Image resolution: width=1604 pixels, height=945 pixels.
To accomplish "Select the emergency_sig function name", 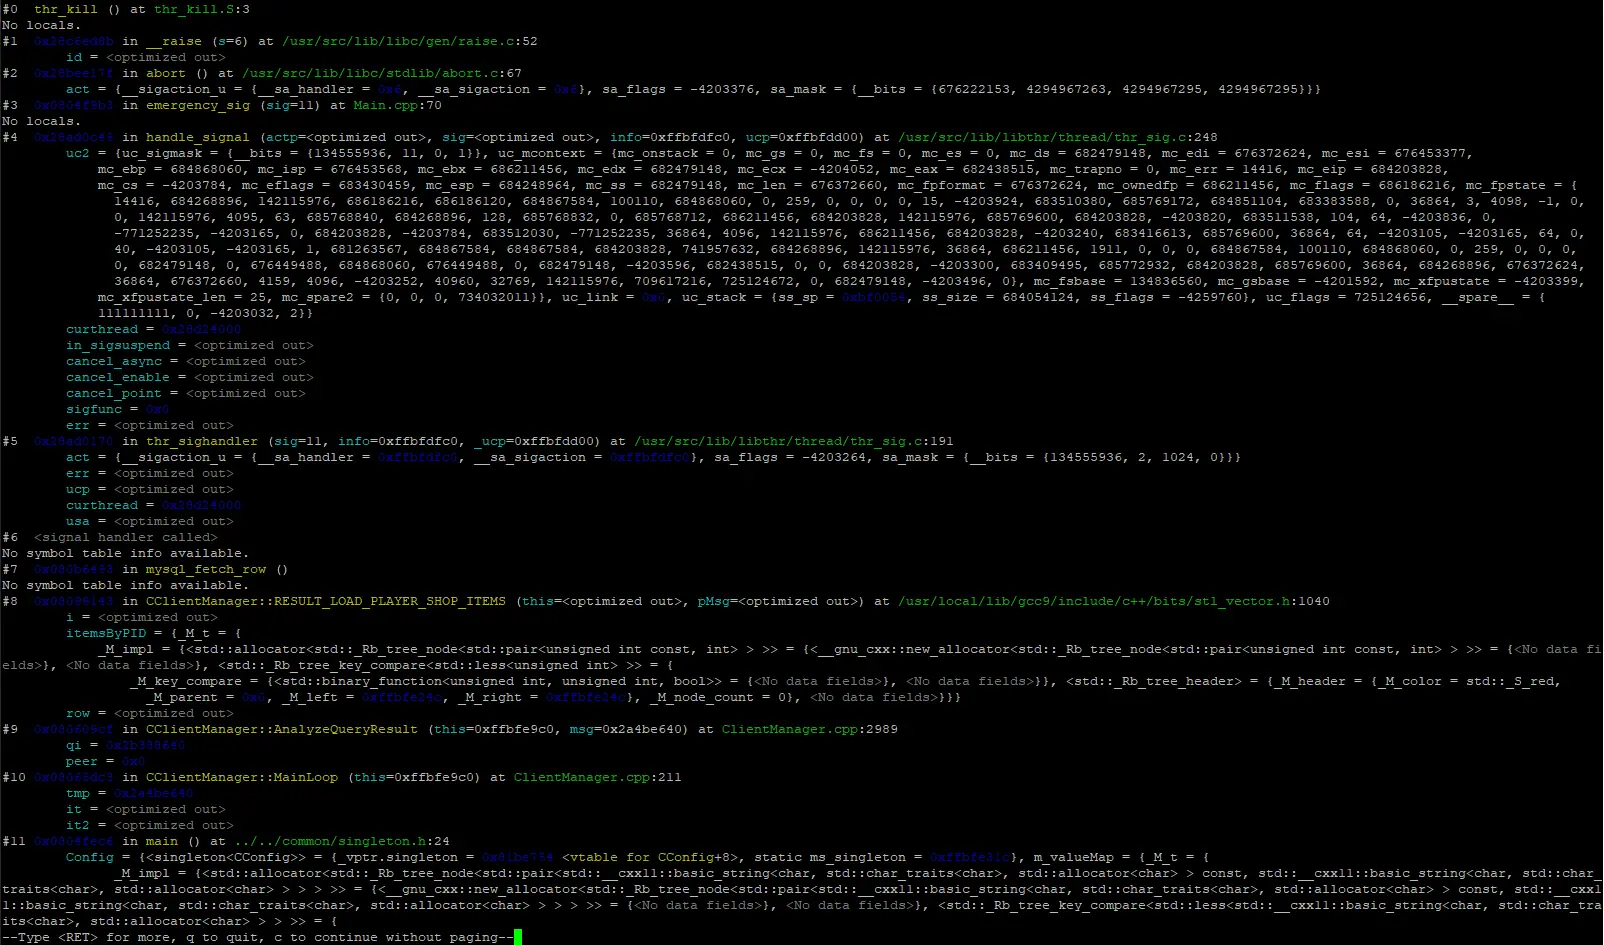I will pyautogui.click(x=197, y=105).
